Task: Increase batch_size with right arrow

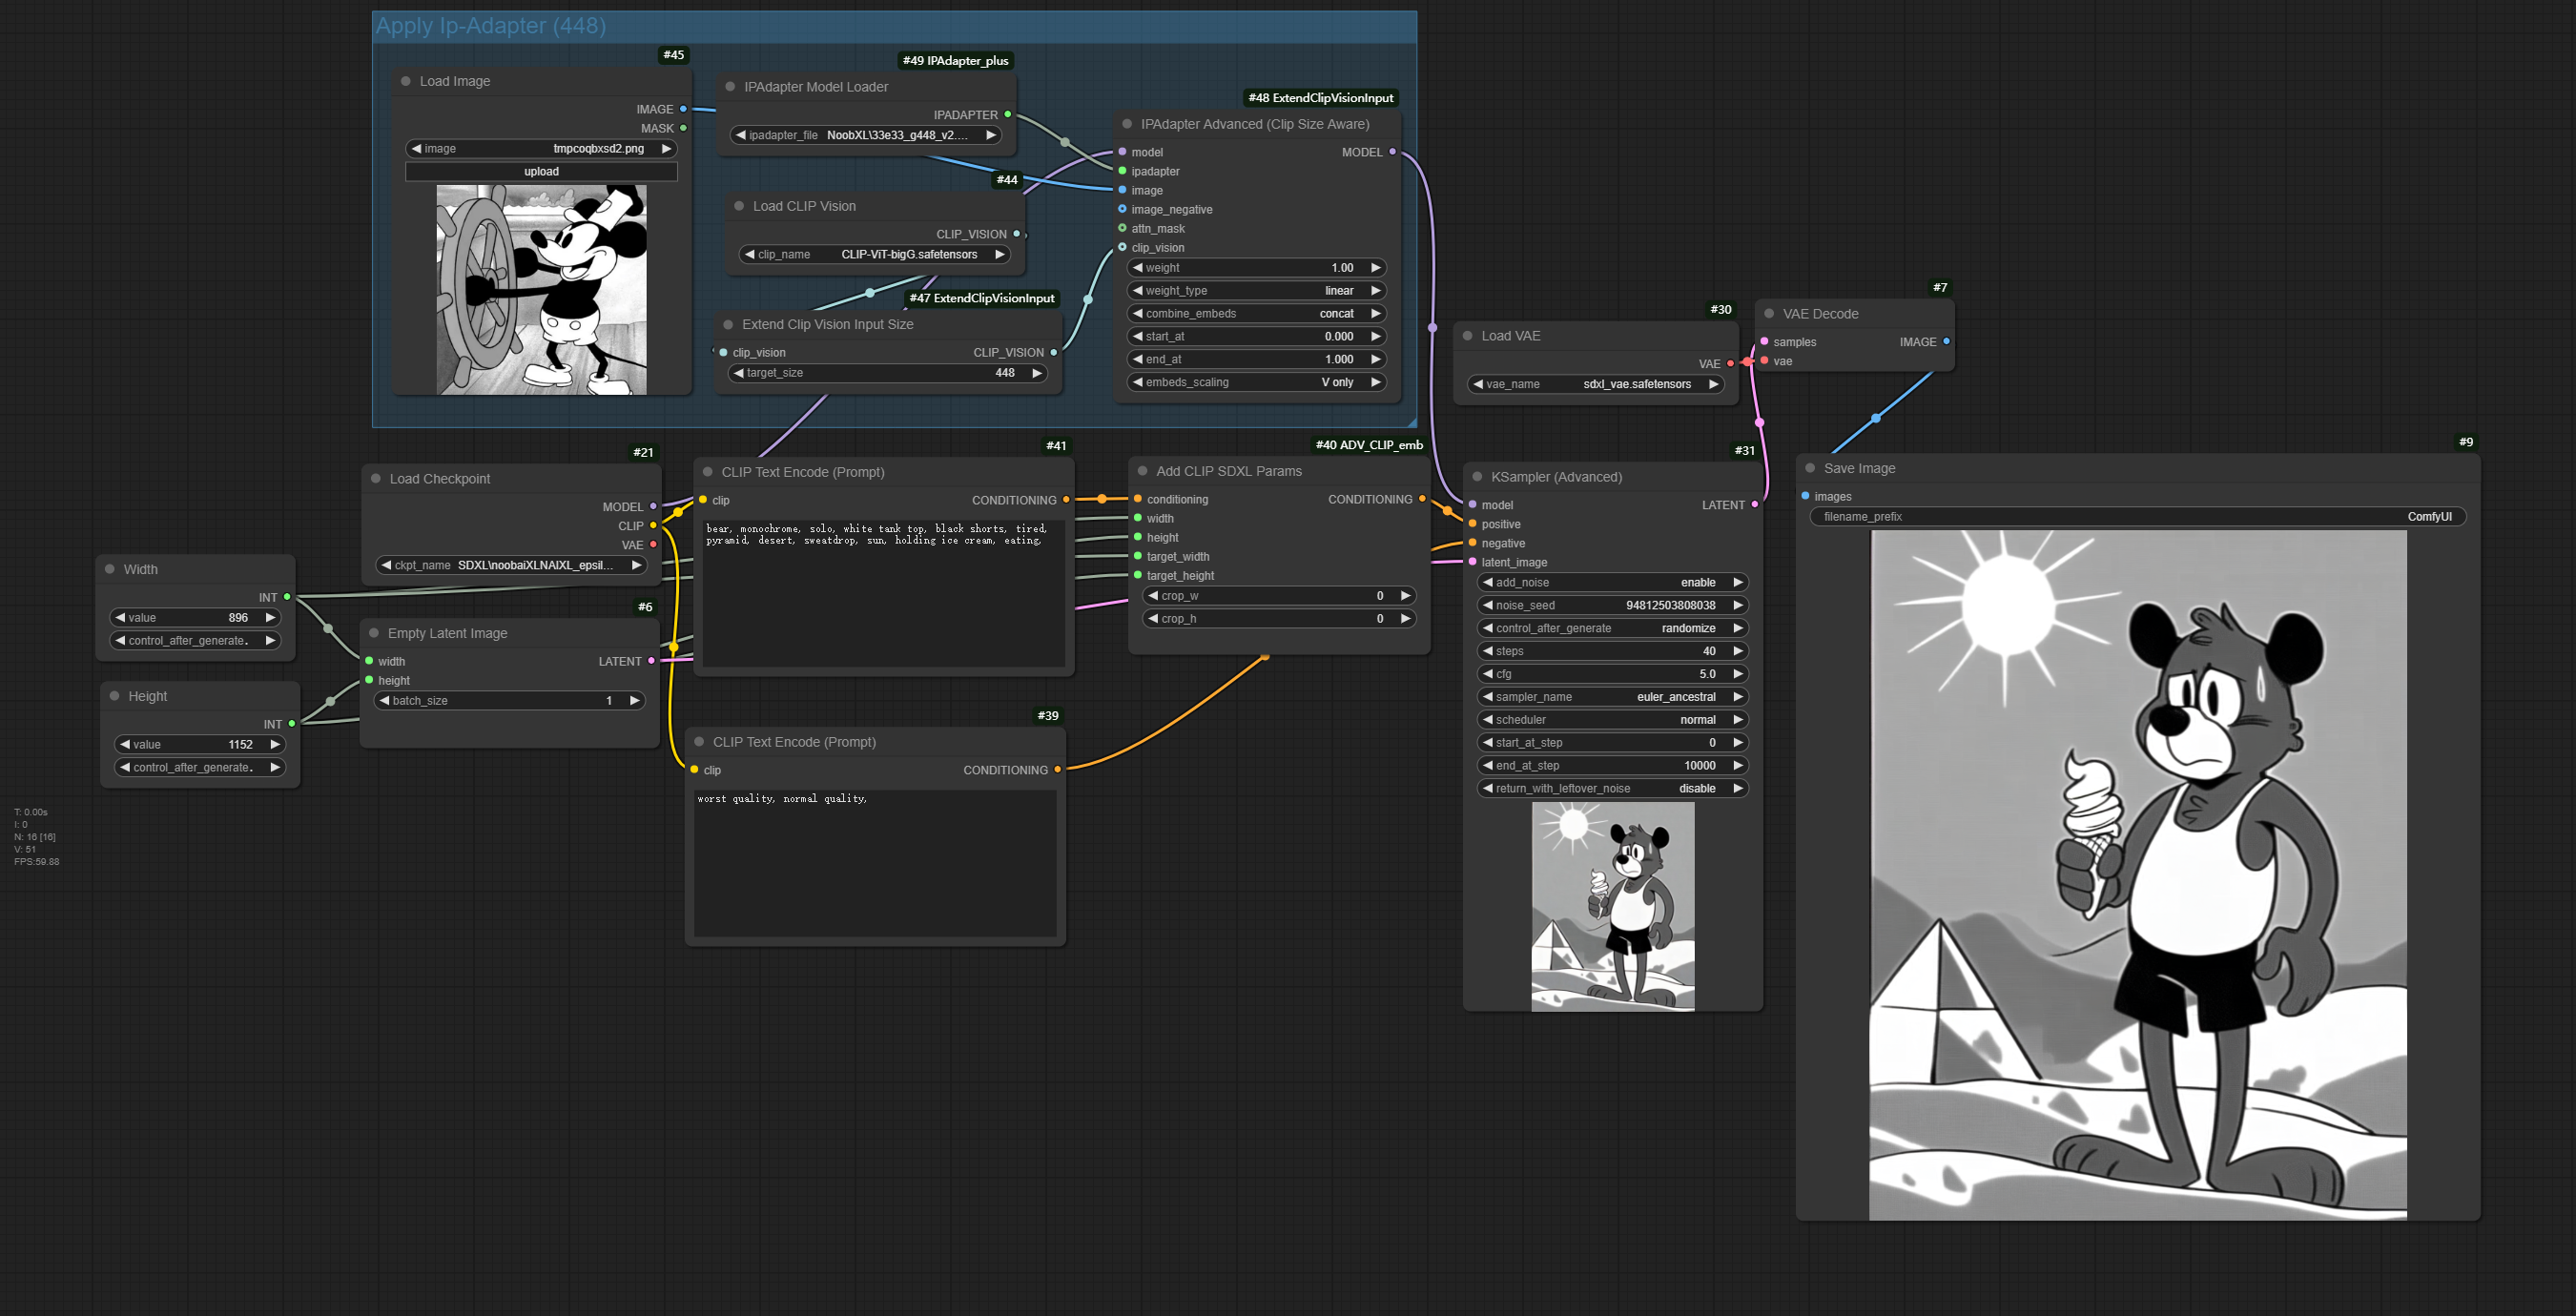Action: [634, 701]
